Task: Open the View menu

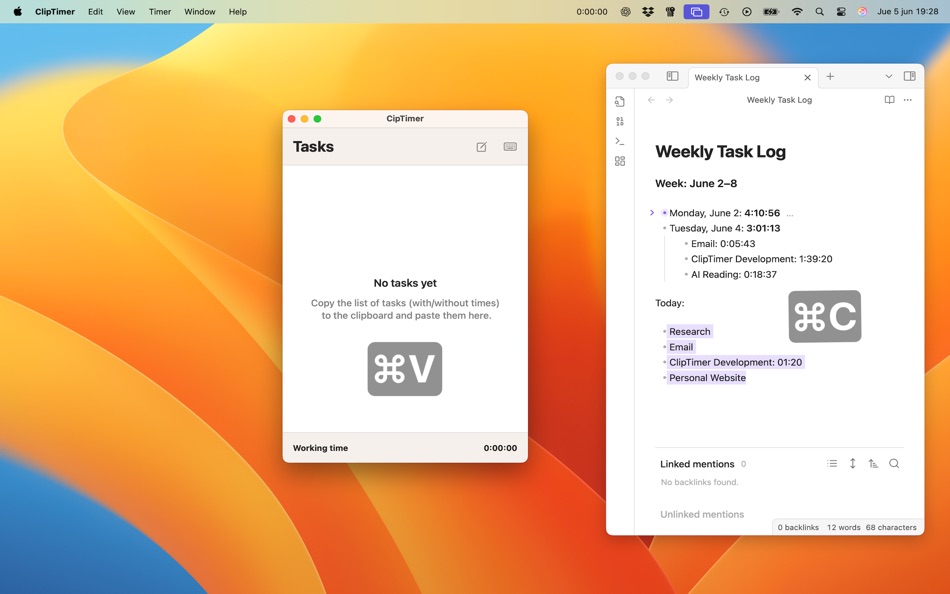Action: click(x=125, y=12)
